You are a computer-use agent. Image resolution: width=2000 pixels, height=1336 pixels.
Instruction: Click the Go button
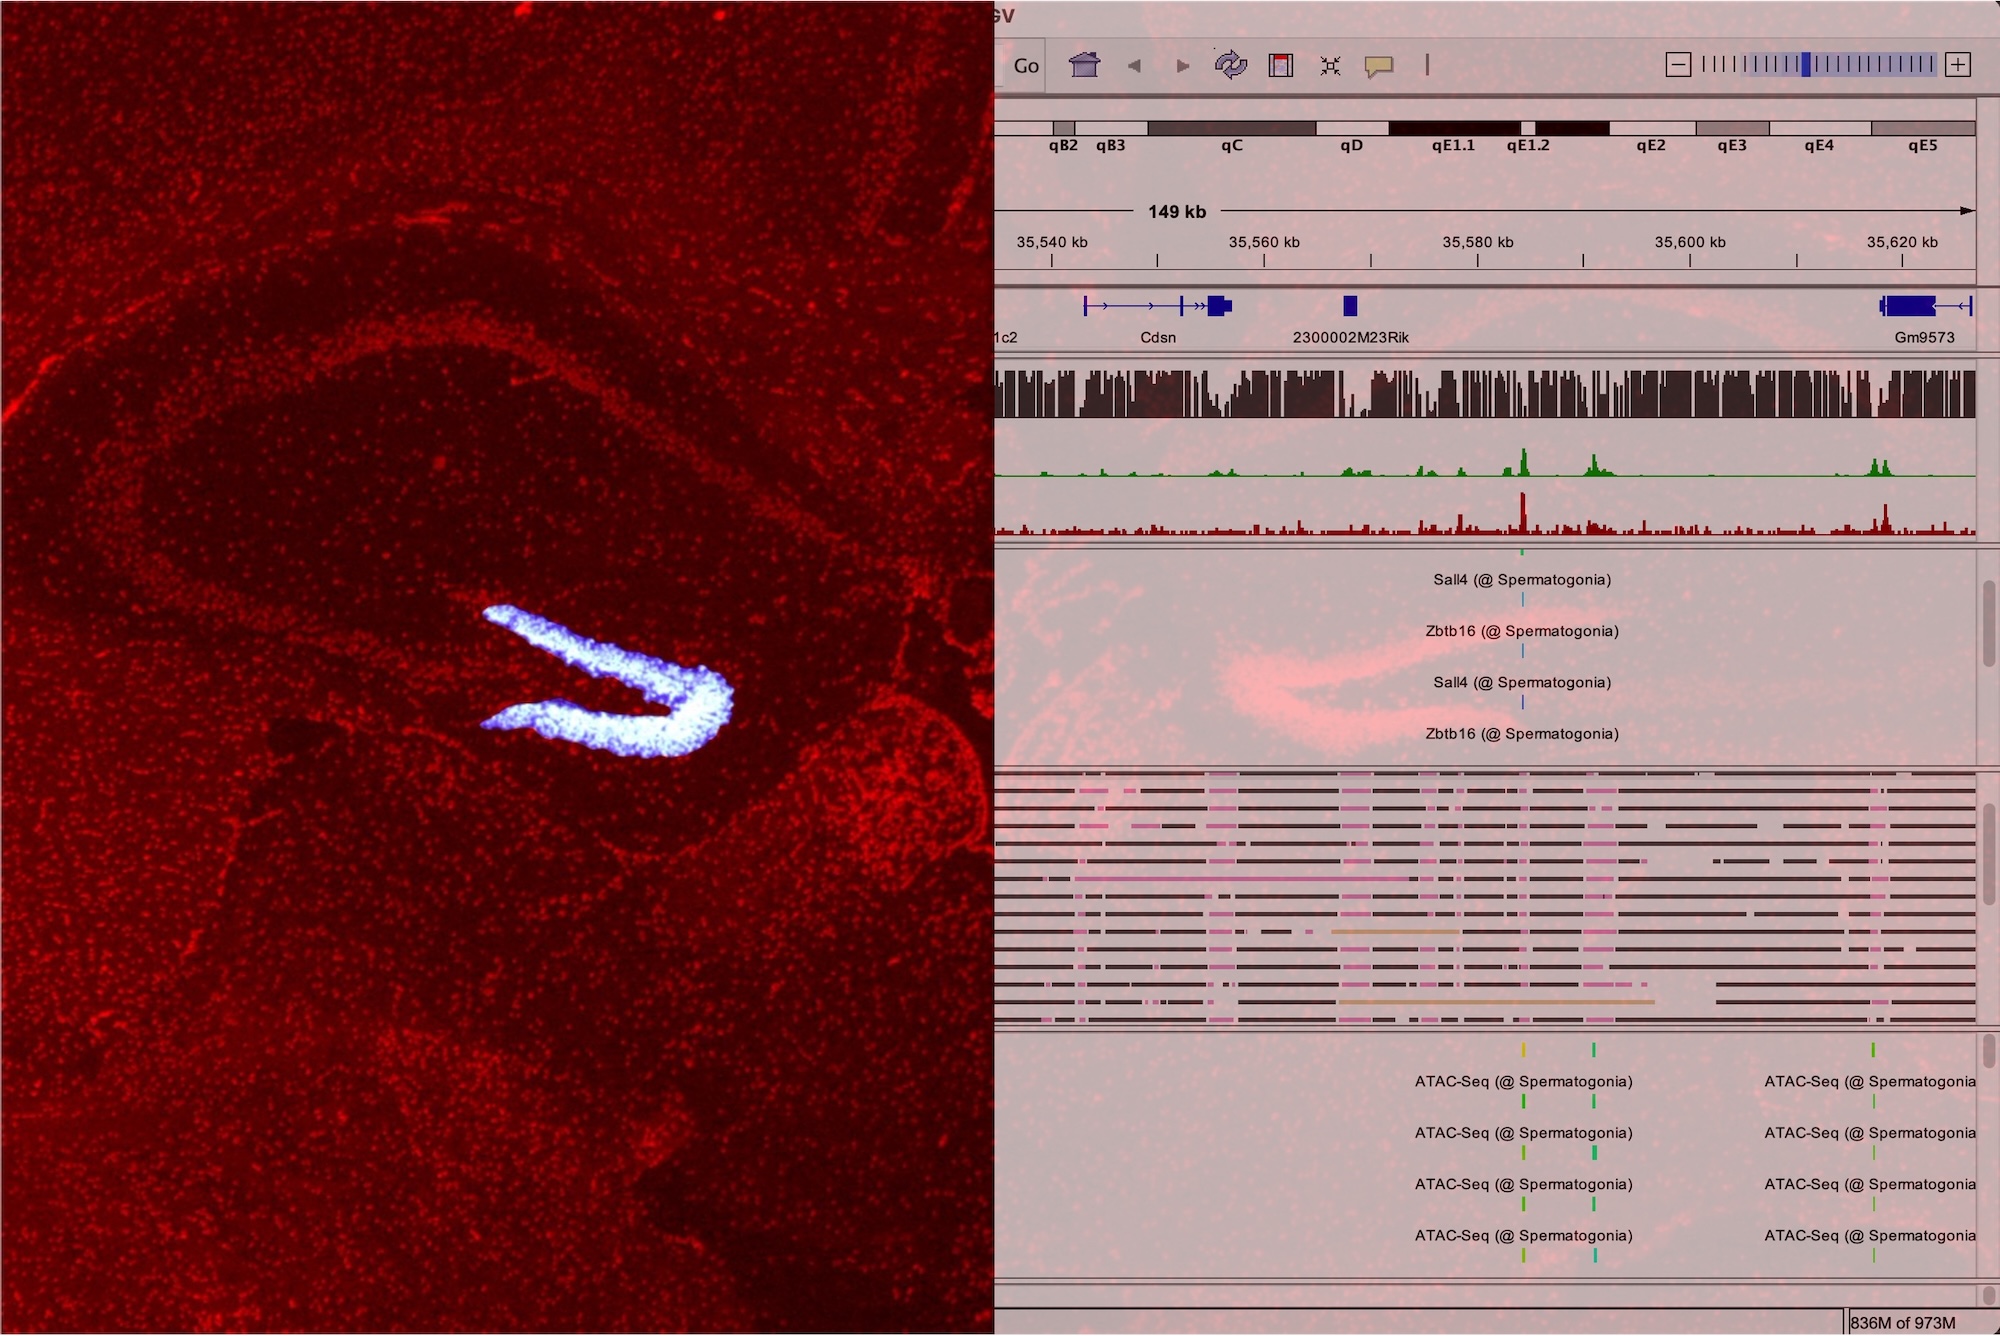pyautogui.click(x=1024, y=66)
